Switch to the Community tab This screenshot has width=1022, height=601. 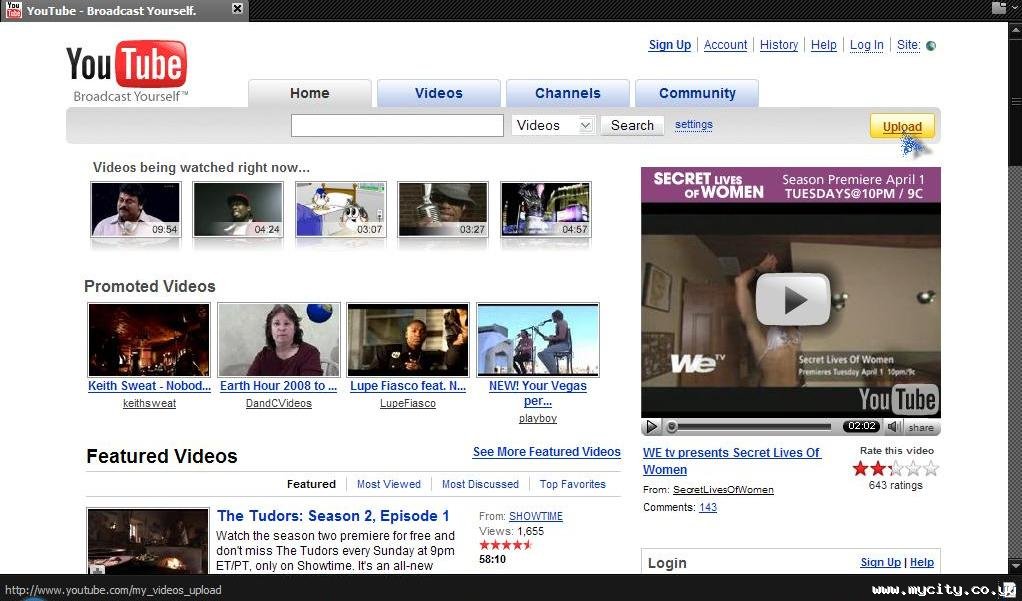click(x=697, y=93)
